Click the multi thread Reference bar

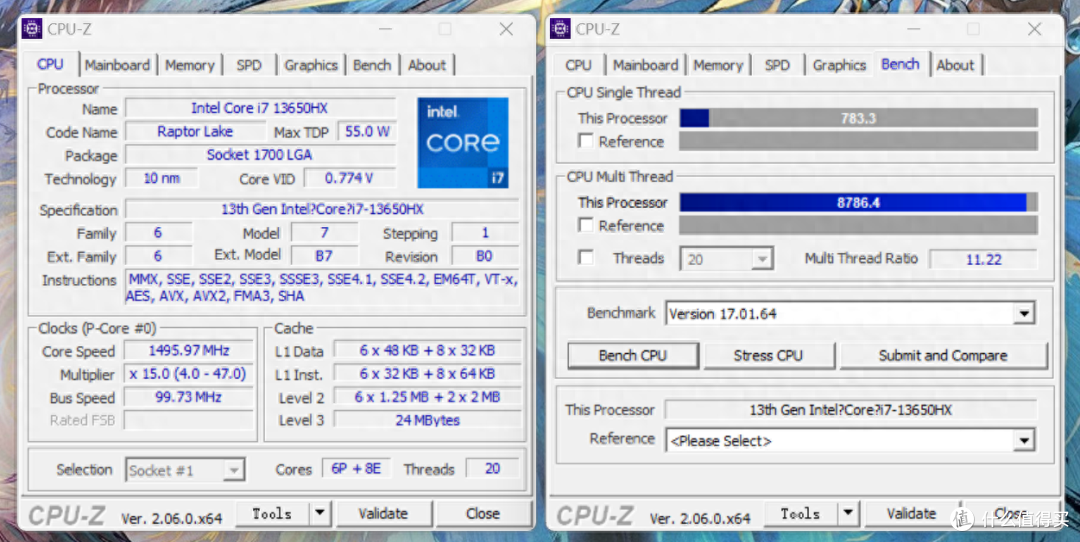click(x=858, y=225)
